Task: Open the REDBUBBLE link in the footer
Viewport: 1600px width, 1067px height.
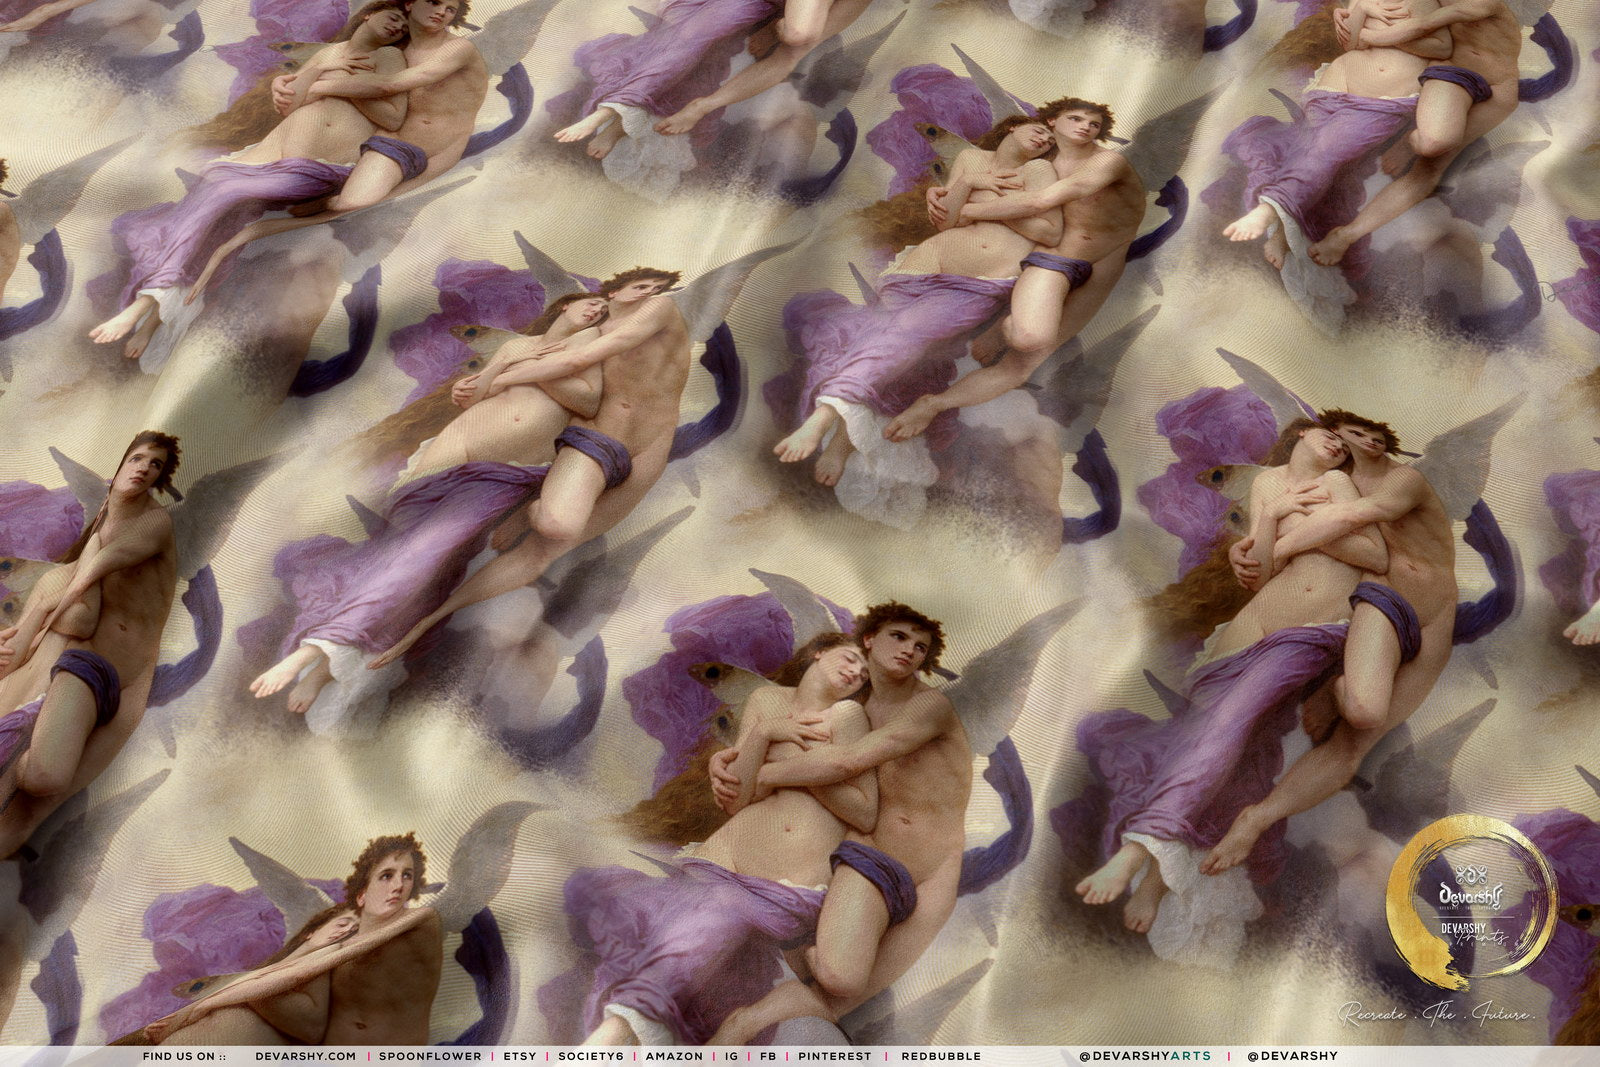Action: click(940, 1056)
